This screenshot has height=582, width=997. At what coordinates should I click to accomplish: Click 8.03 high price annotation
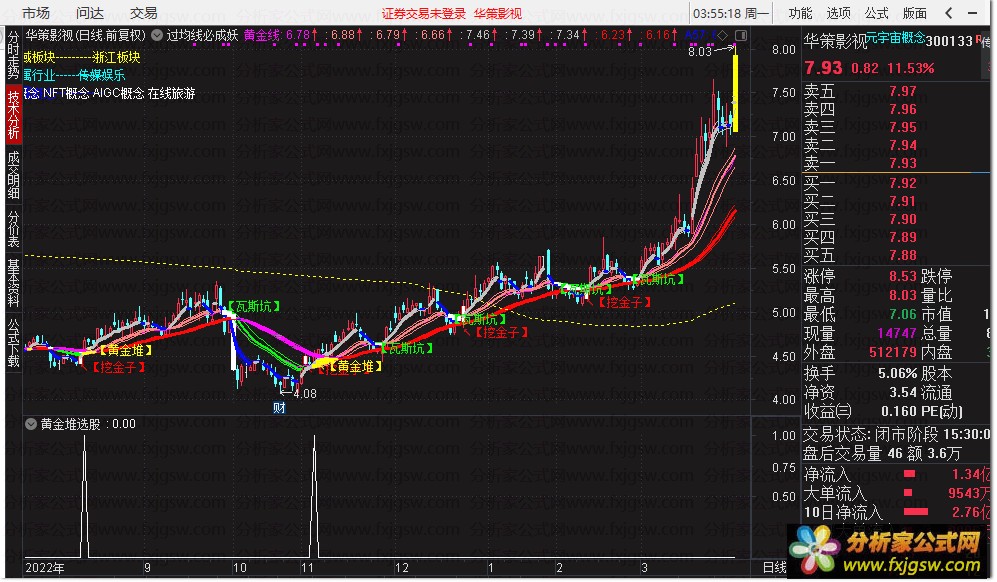(699, 52)
